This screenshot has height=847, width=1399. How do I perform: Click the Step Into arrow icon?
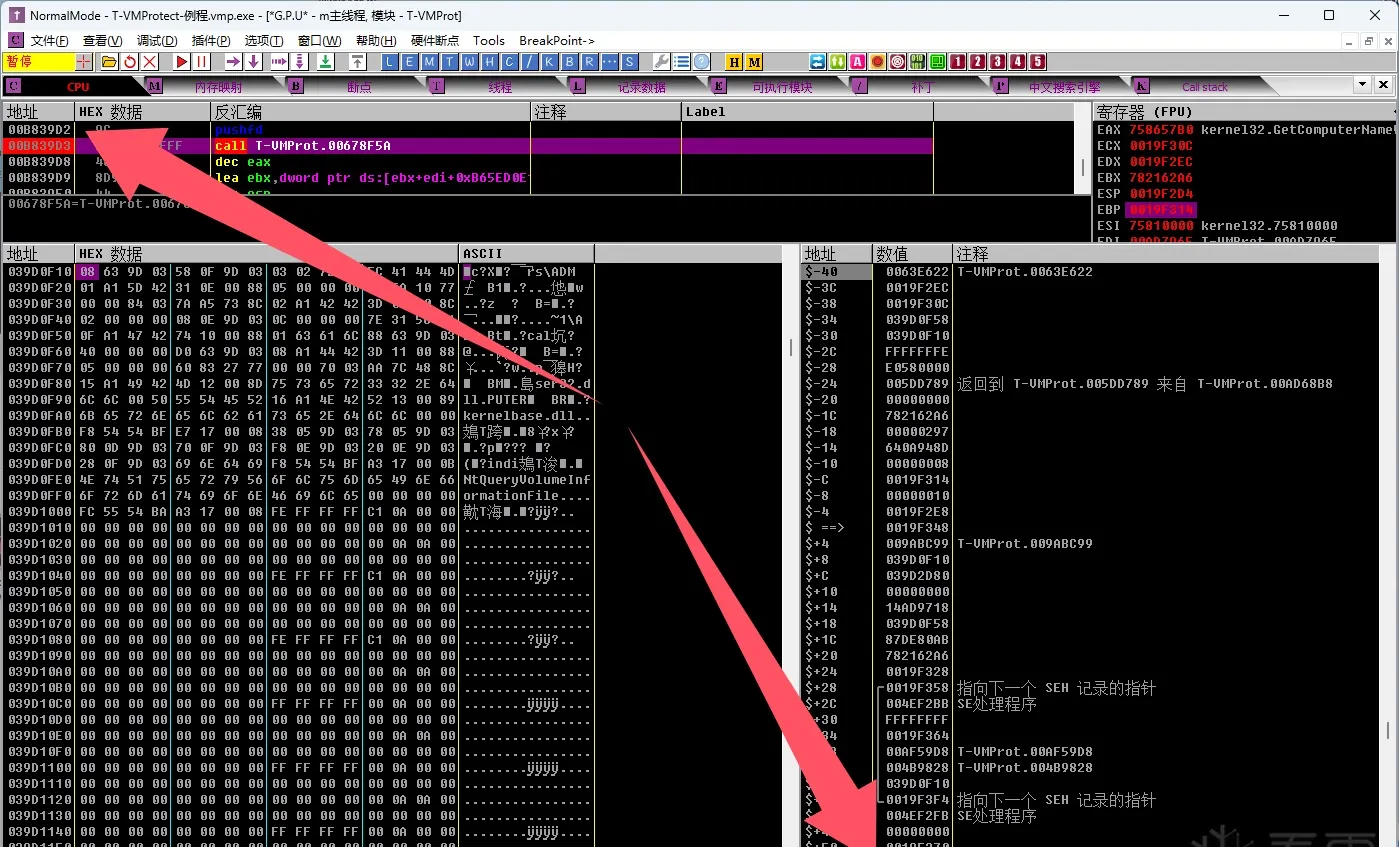[234, 62]
